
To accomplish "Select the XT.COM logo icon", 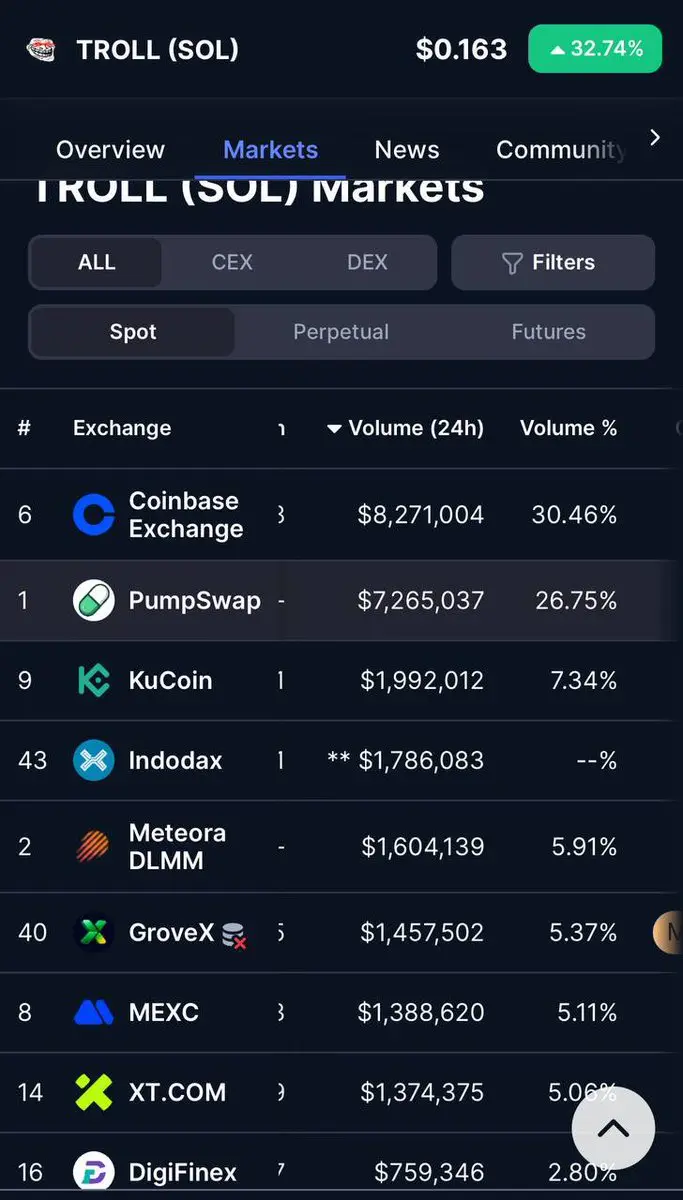I will tap(94, 1092).
